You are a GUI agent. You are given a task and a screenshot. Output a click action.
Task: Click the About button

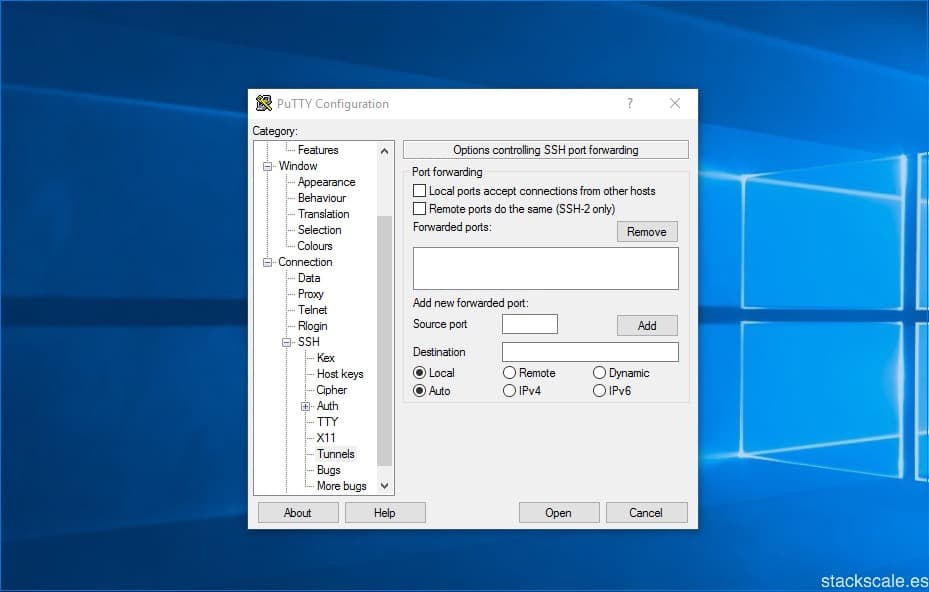pos(298,513)
